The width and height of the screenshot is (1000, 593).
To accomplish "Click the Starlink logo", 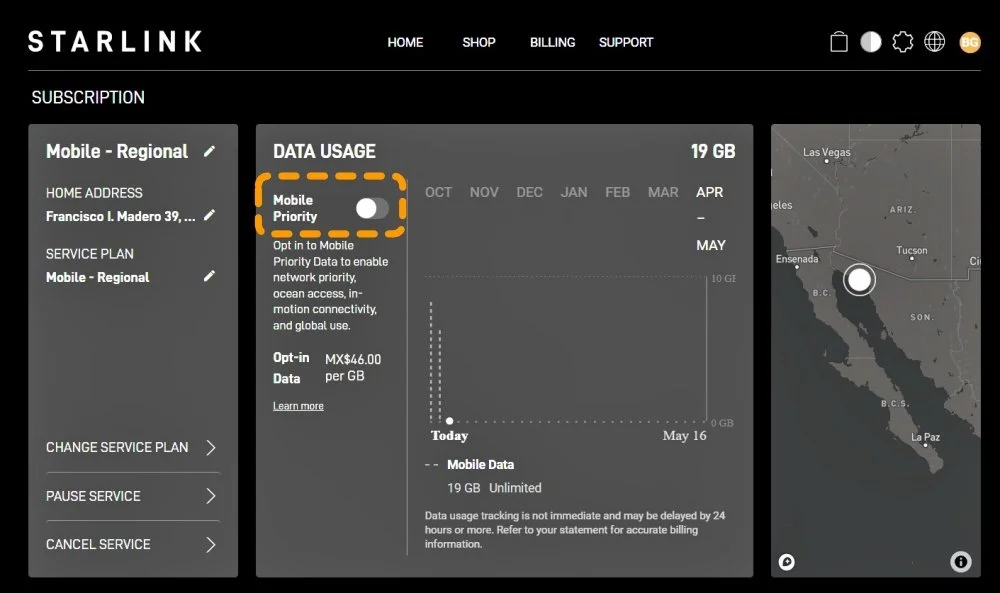I will tap(115, 42).
